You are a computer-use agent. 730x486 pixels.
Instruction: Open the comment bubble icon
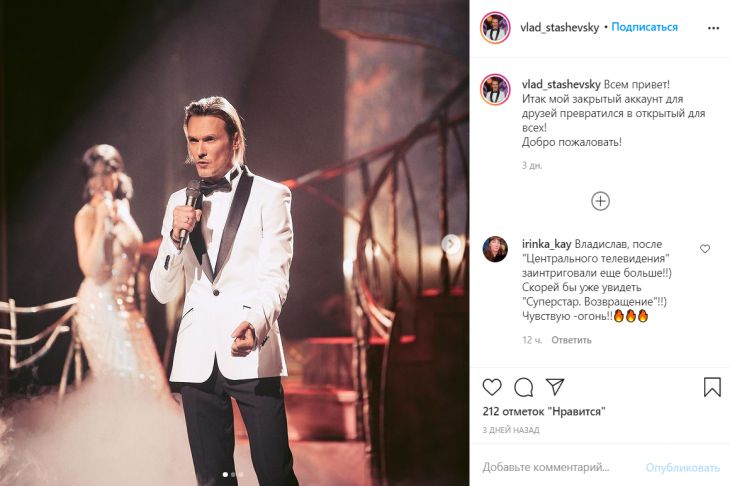point(523,387)
